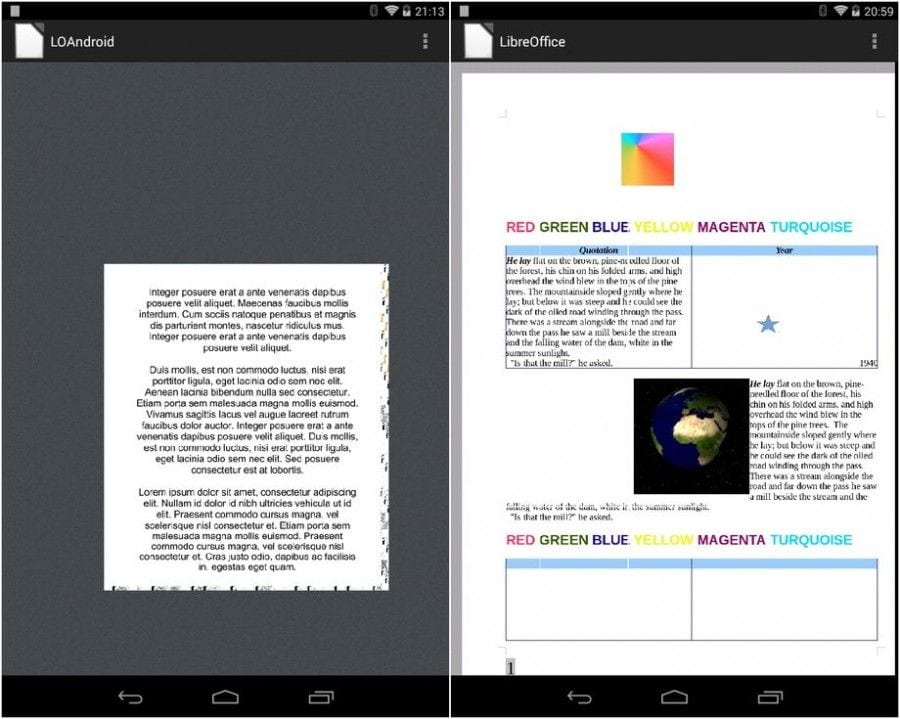The width and height of the screenshot is (900, 719).
Task: Select the Earth globe picture
Action: click(691, 436)
